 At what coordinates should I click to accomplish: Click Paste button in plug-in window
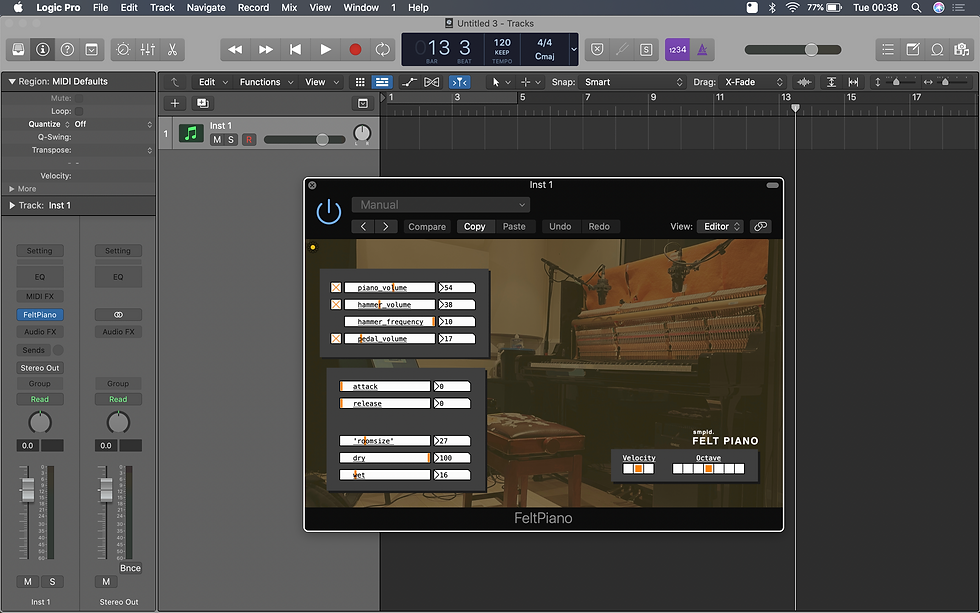click(514, 226)
